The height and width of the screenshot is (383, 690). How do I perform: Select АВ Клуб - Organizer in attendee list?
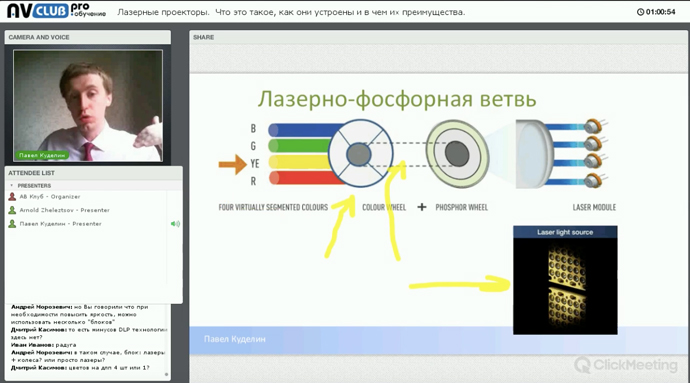click(x=50, y=197)
